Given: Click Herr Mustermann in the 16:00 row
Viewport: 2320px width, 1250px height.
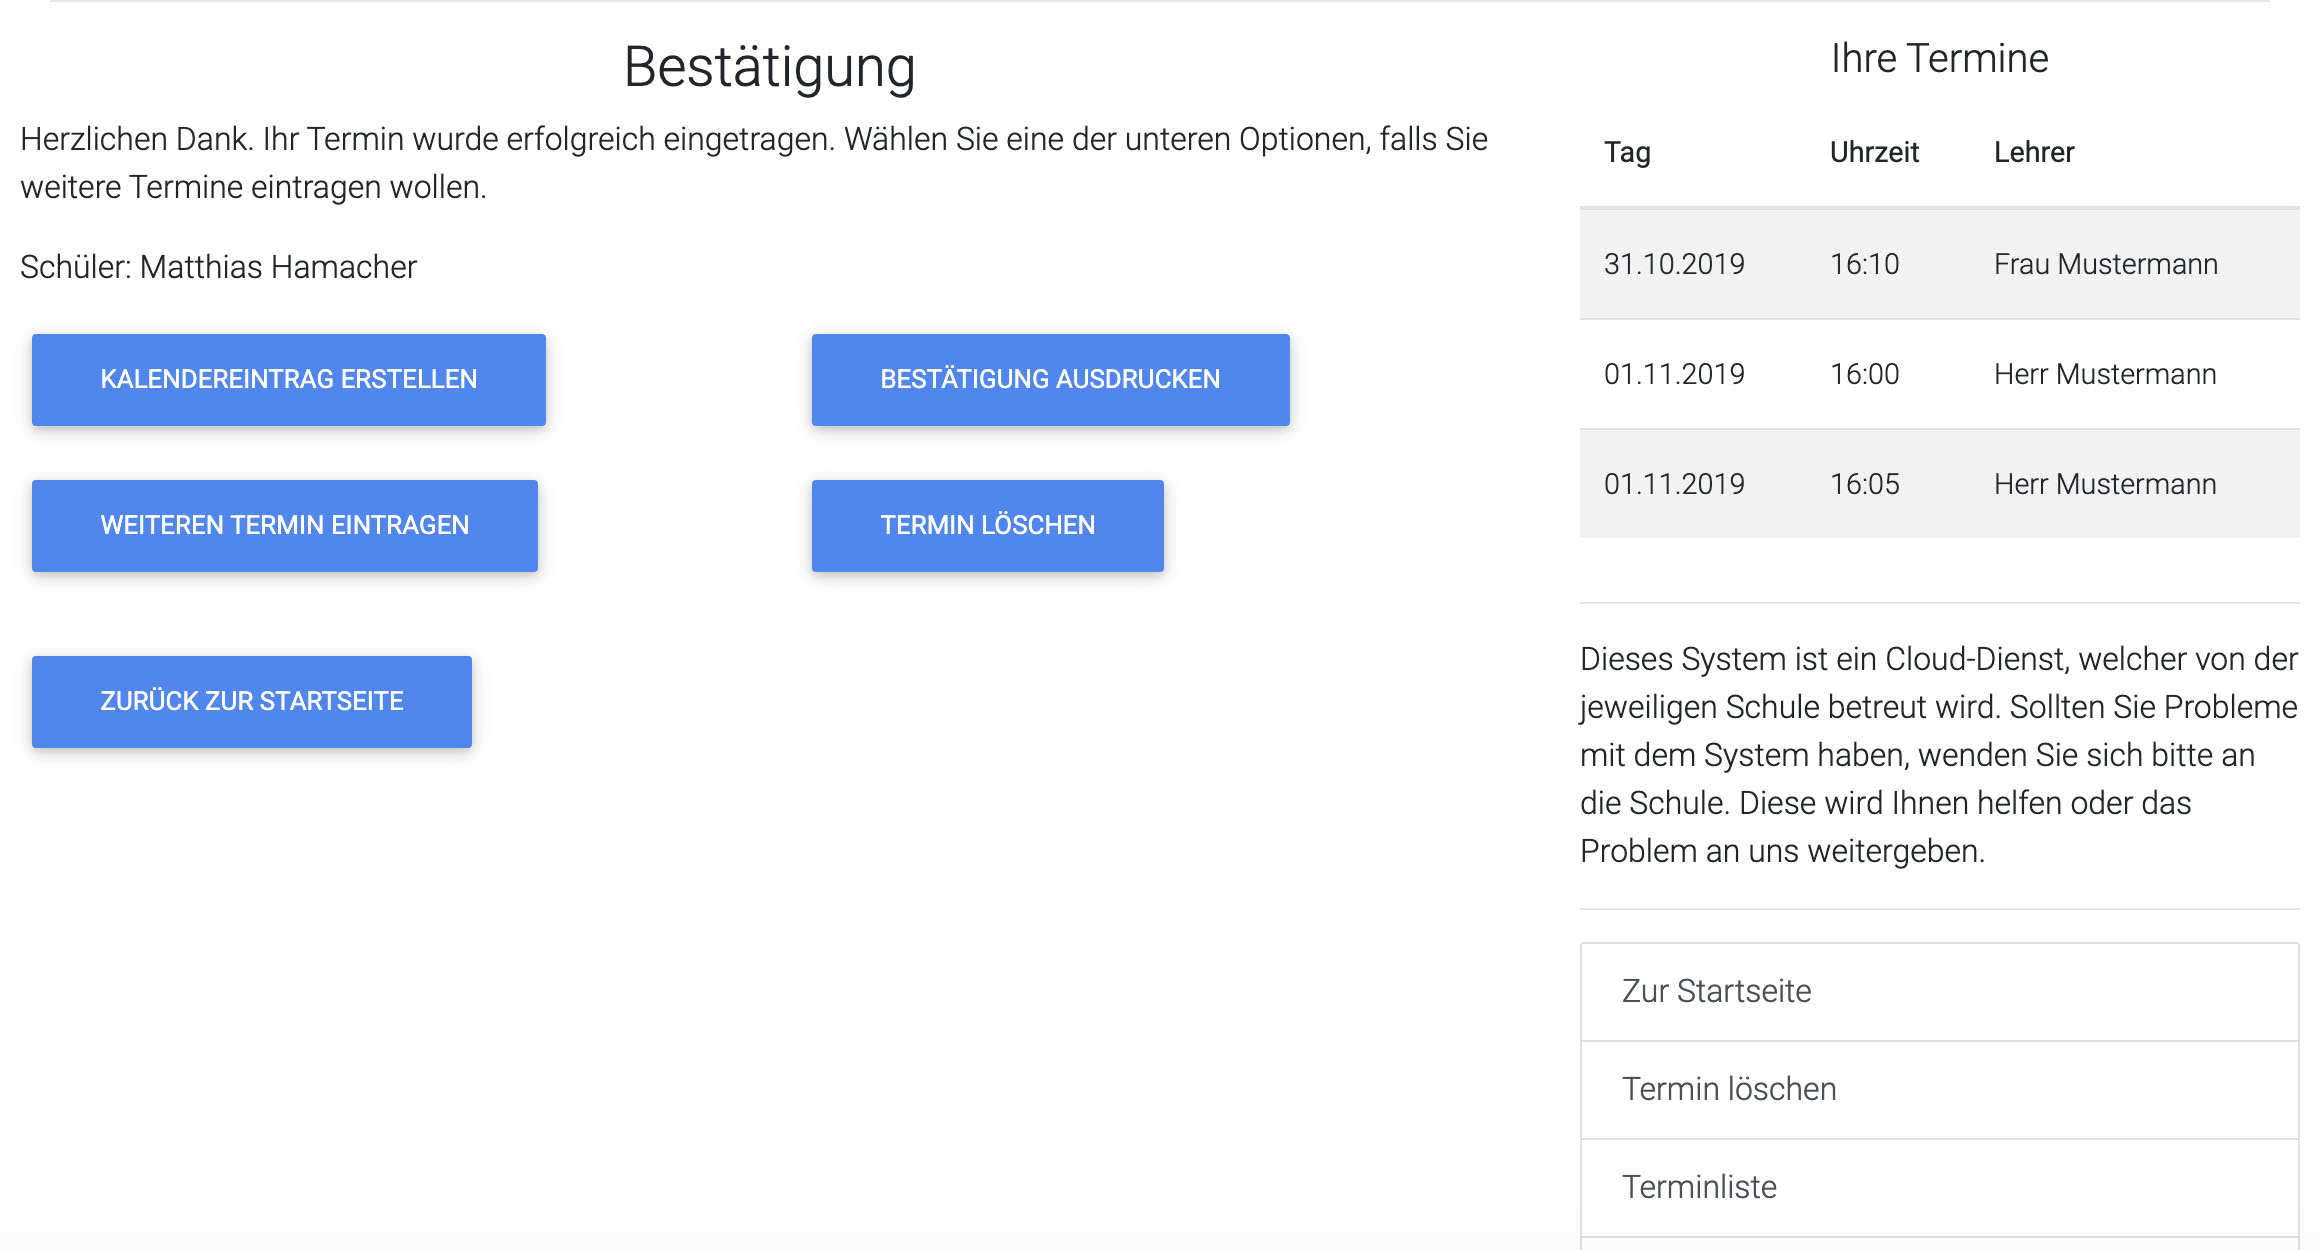Looking at the screenshot, I should pyautogui.click(x=2105, y=374).
